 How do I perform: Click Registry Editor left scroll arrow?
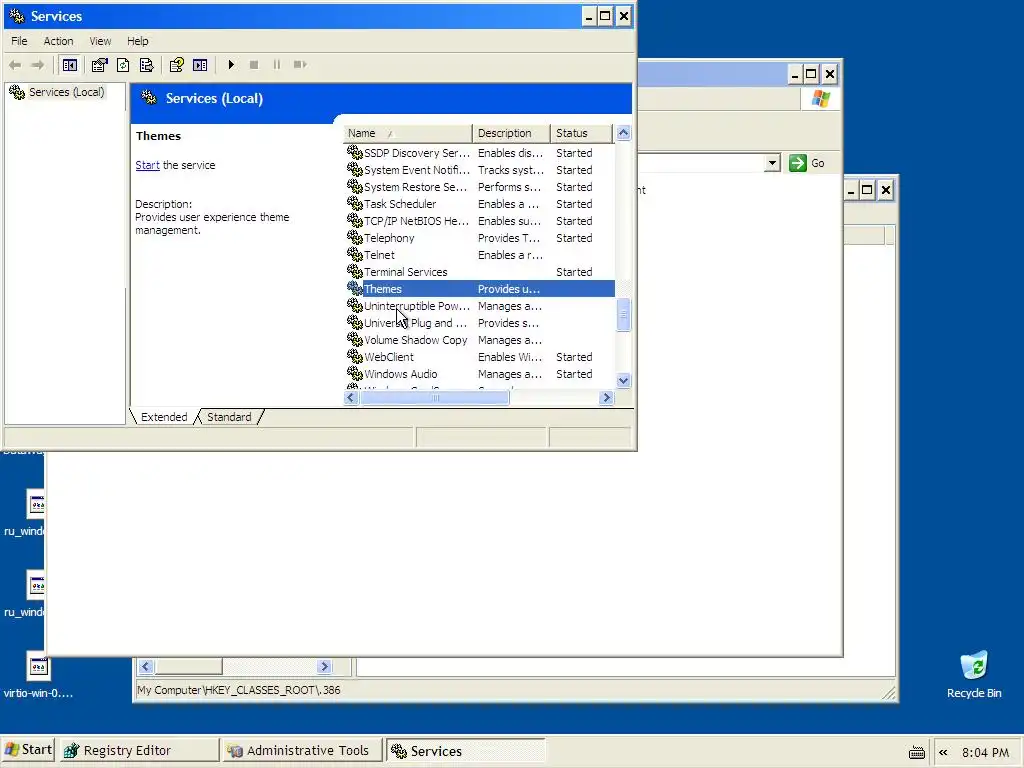click(x=145, y=667)
